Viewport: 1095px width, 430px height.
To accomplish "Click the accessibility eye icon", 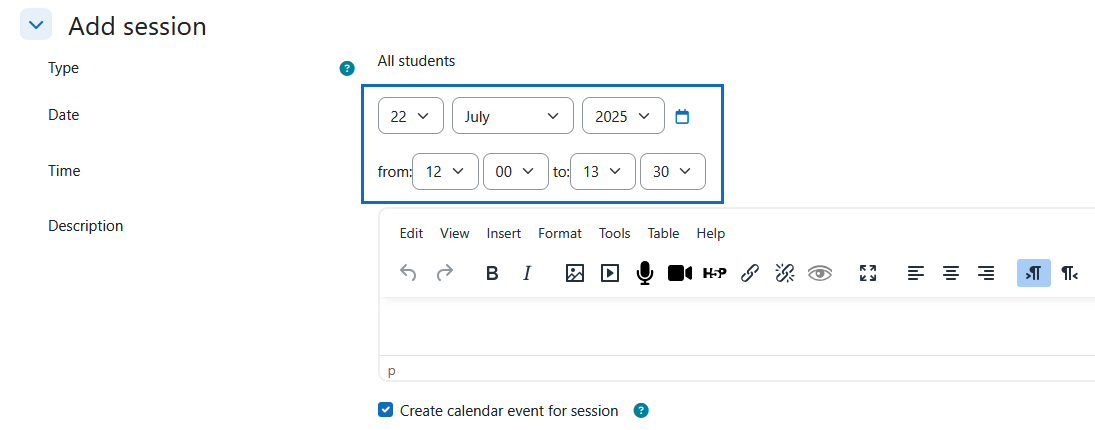I will tap(820, 273).
